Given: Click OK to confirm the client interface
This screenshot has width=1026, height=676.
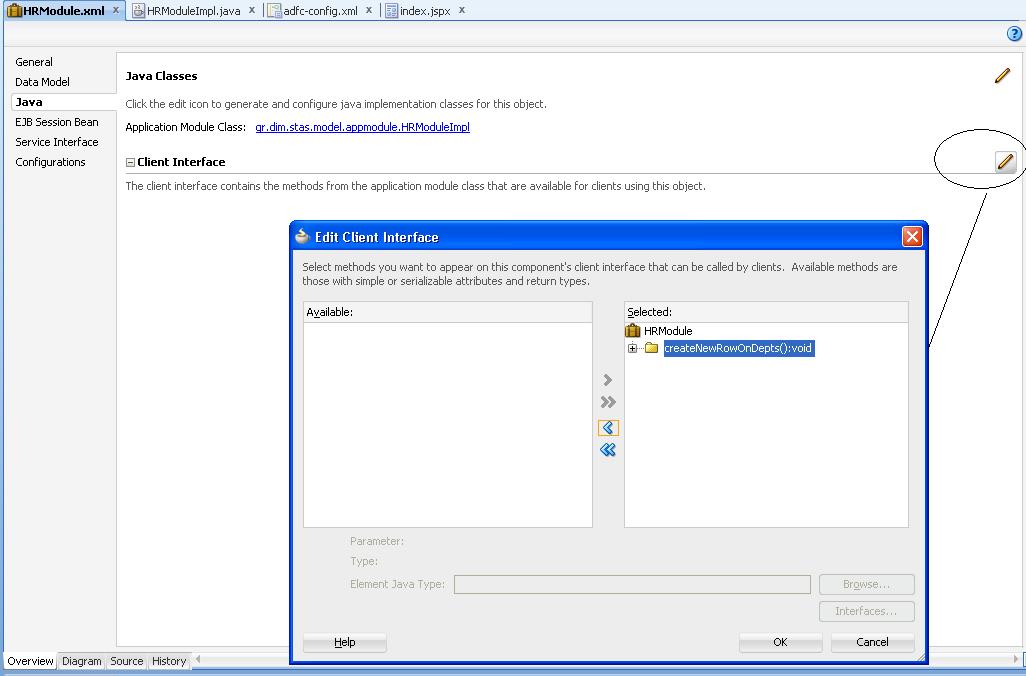Looking at the screenshot, I should [780, 642].
